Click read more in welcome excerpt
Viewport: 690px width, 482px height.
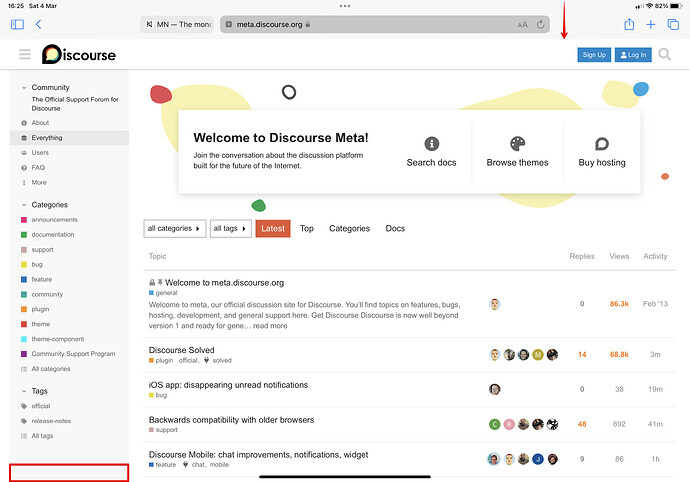[x=270, y=326]
